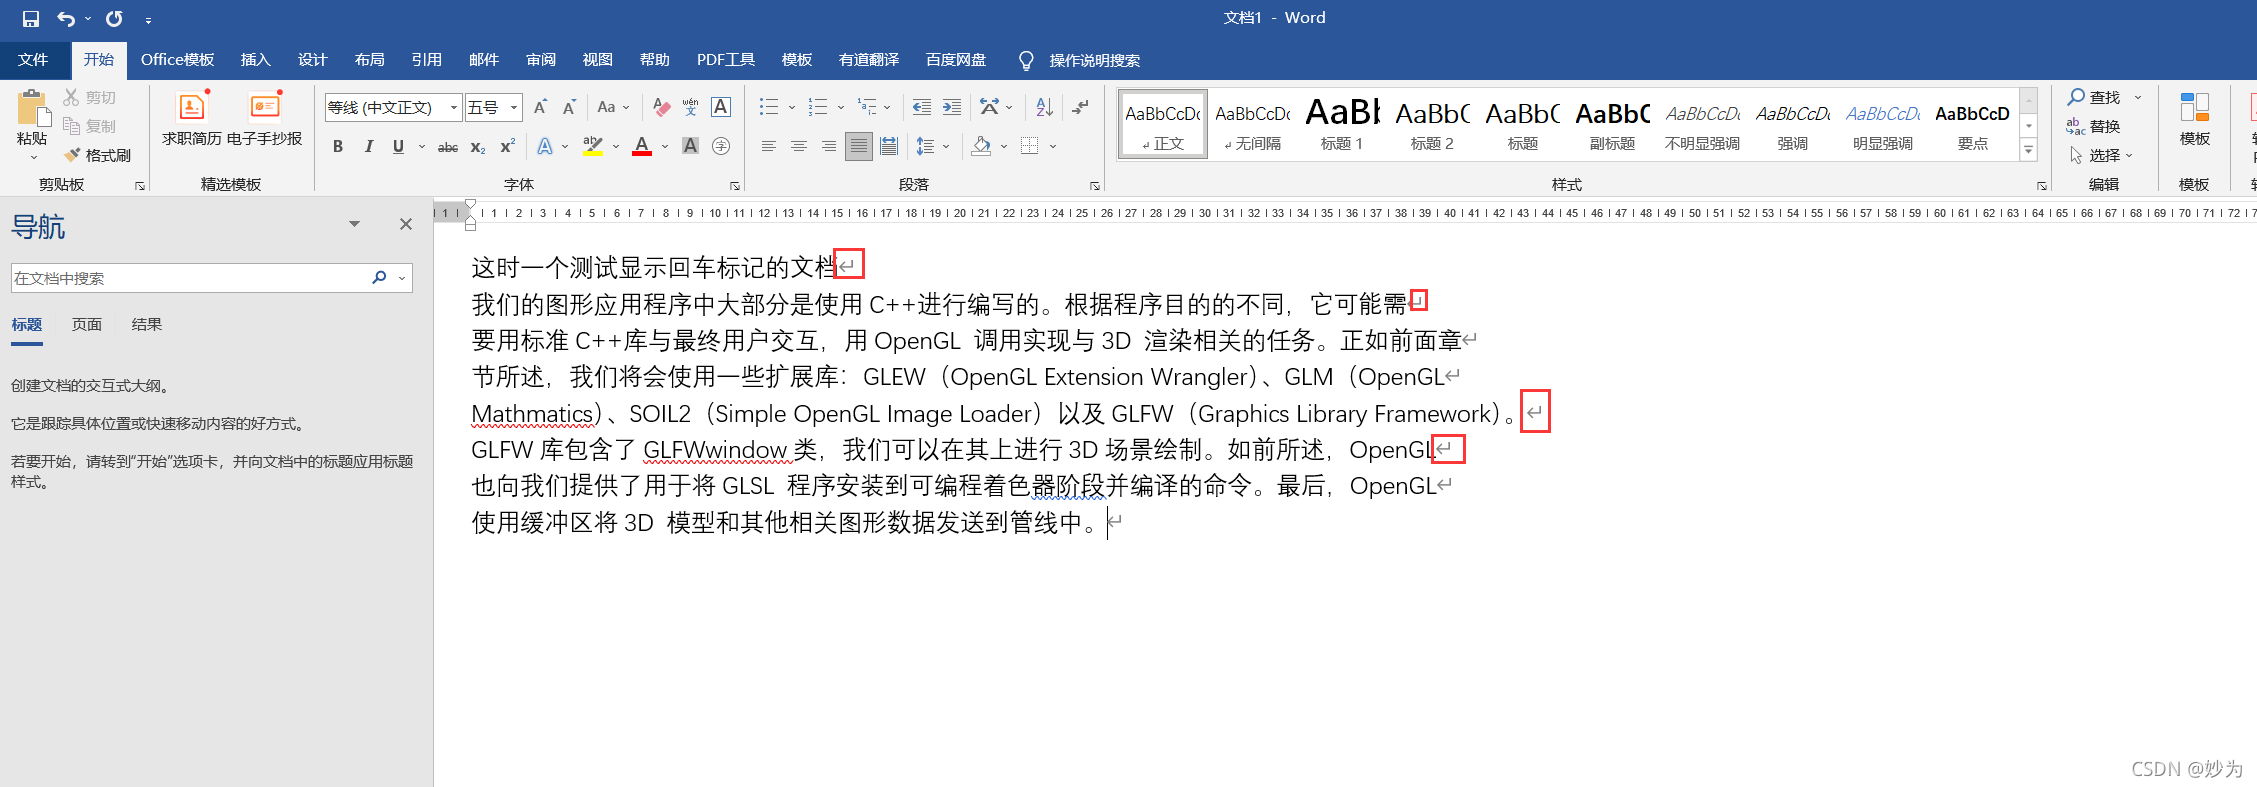This screenshot has width=2257, height=787.
Task: Toggle justified alignment button
Action: [858, 147]
